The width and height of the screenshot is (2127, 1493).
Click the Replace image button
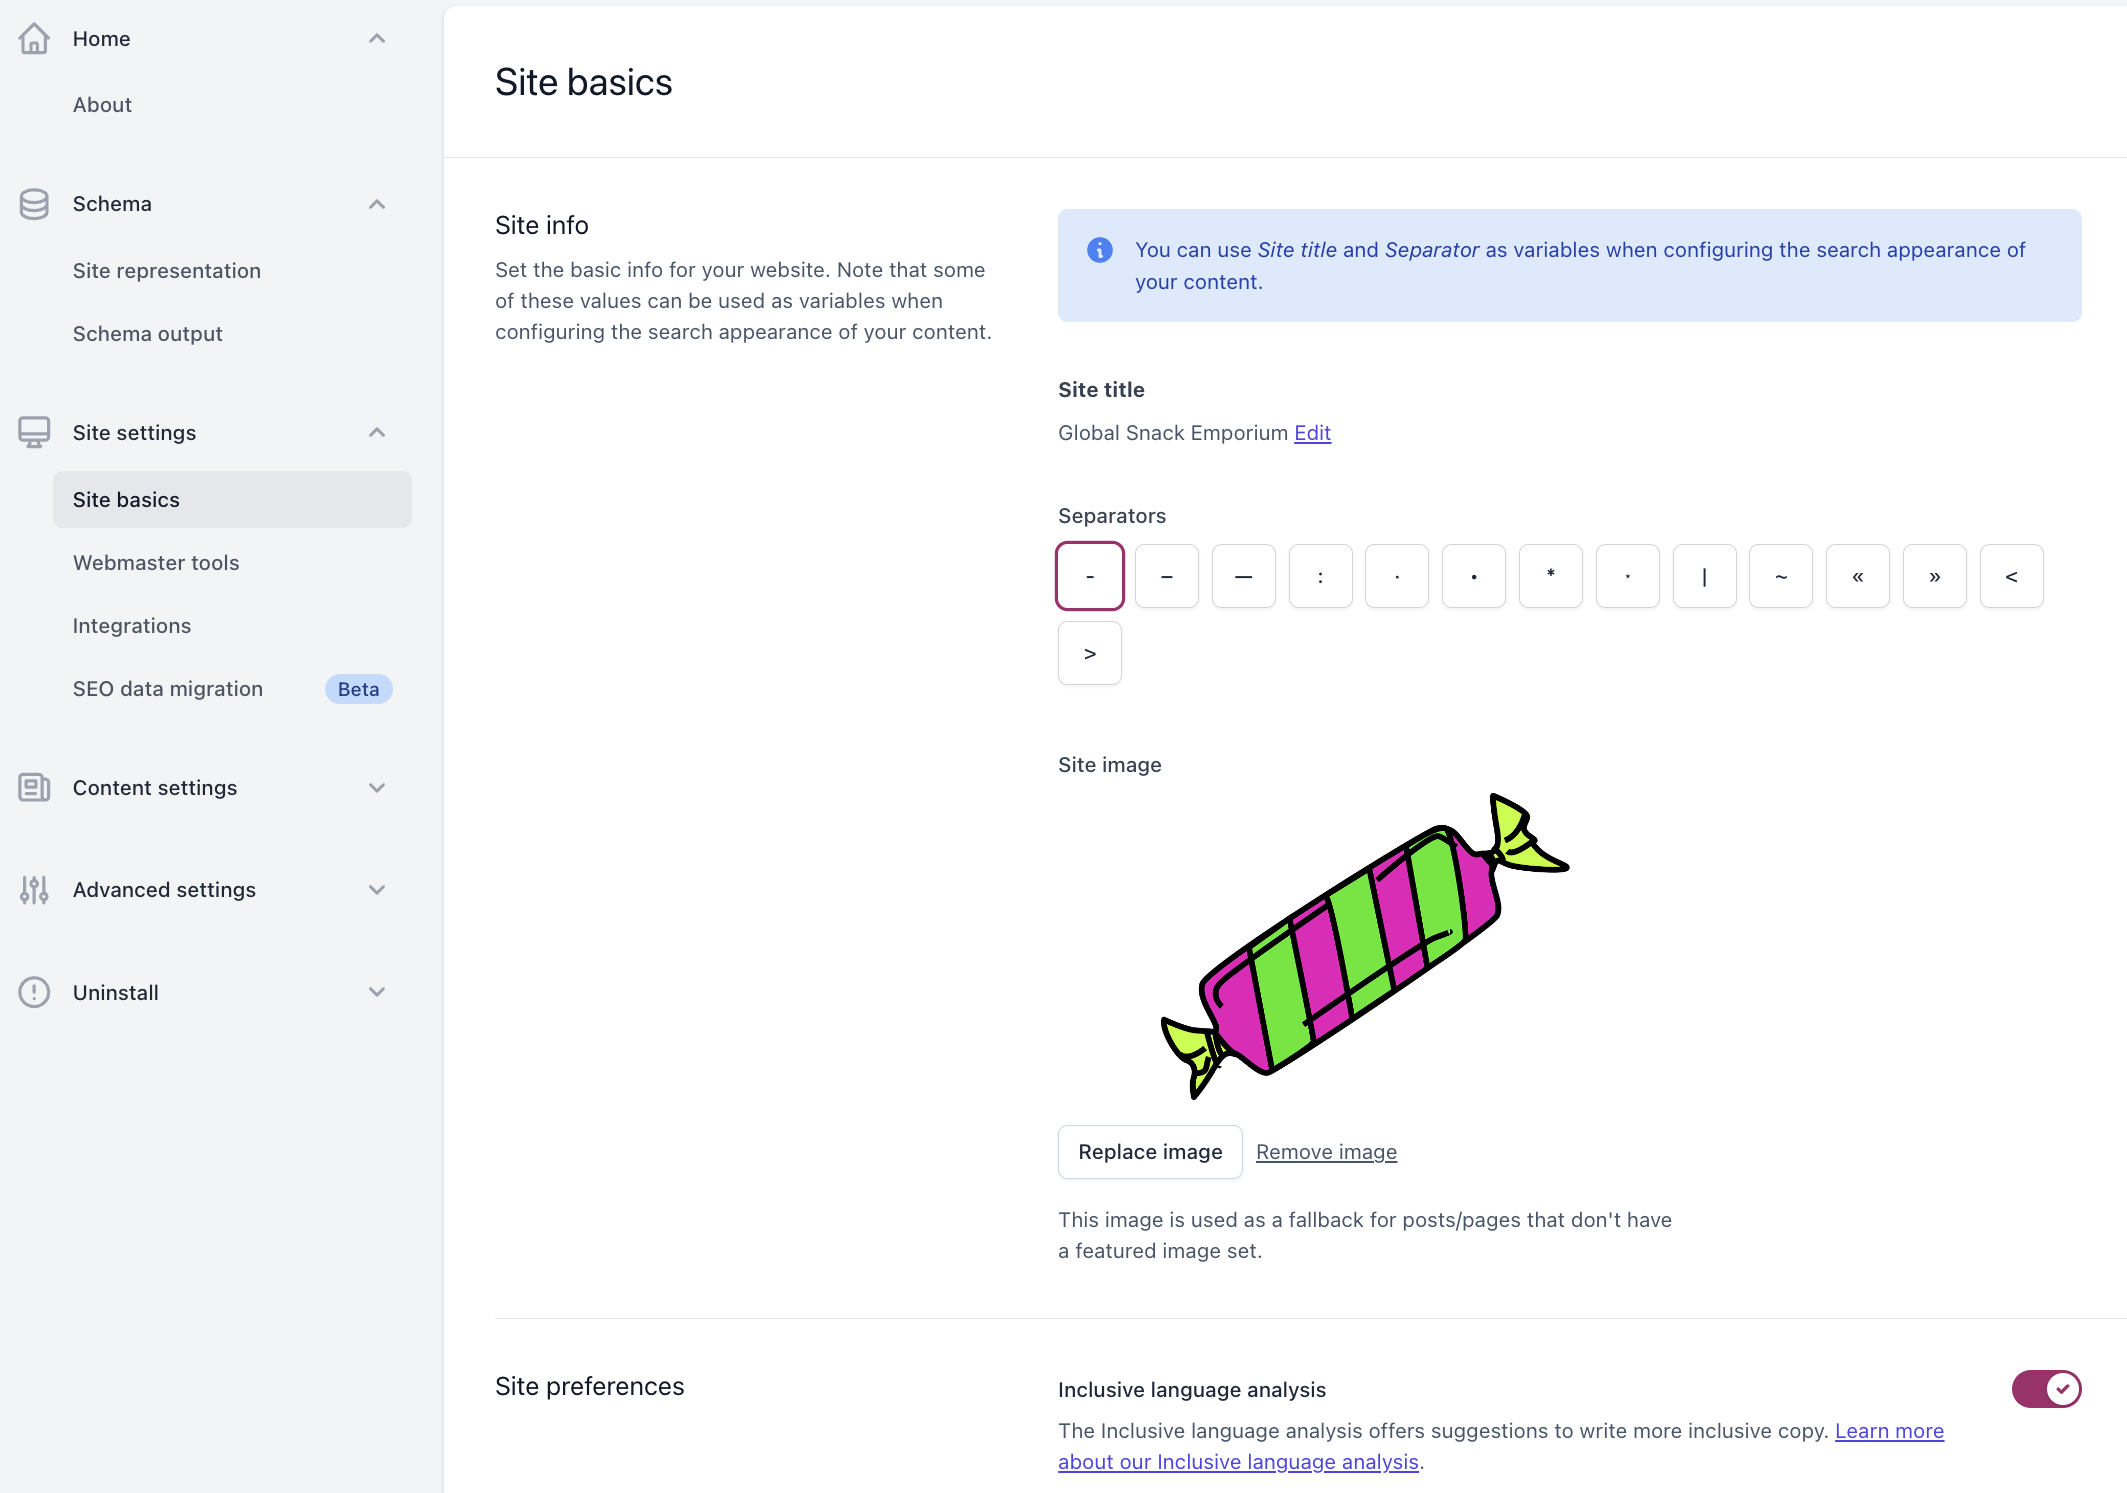(x=1149, y=1152)
